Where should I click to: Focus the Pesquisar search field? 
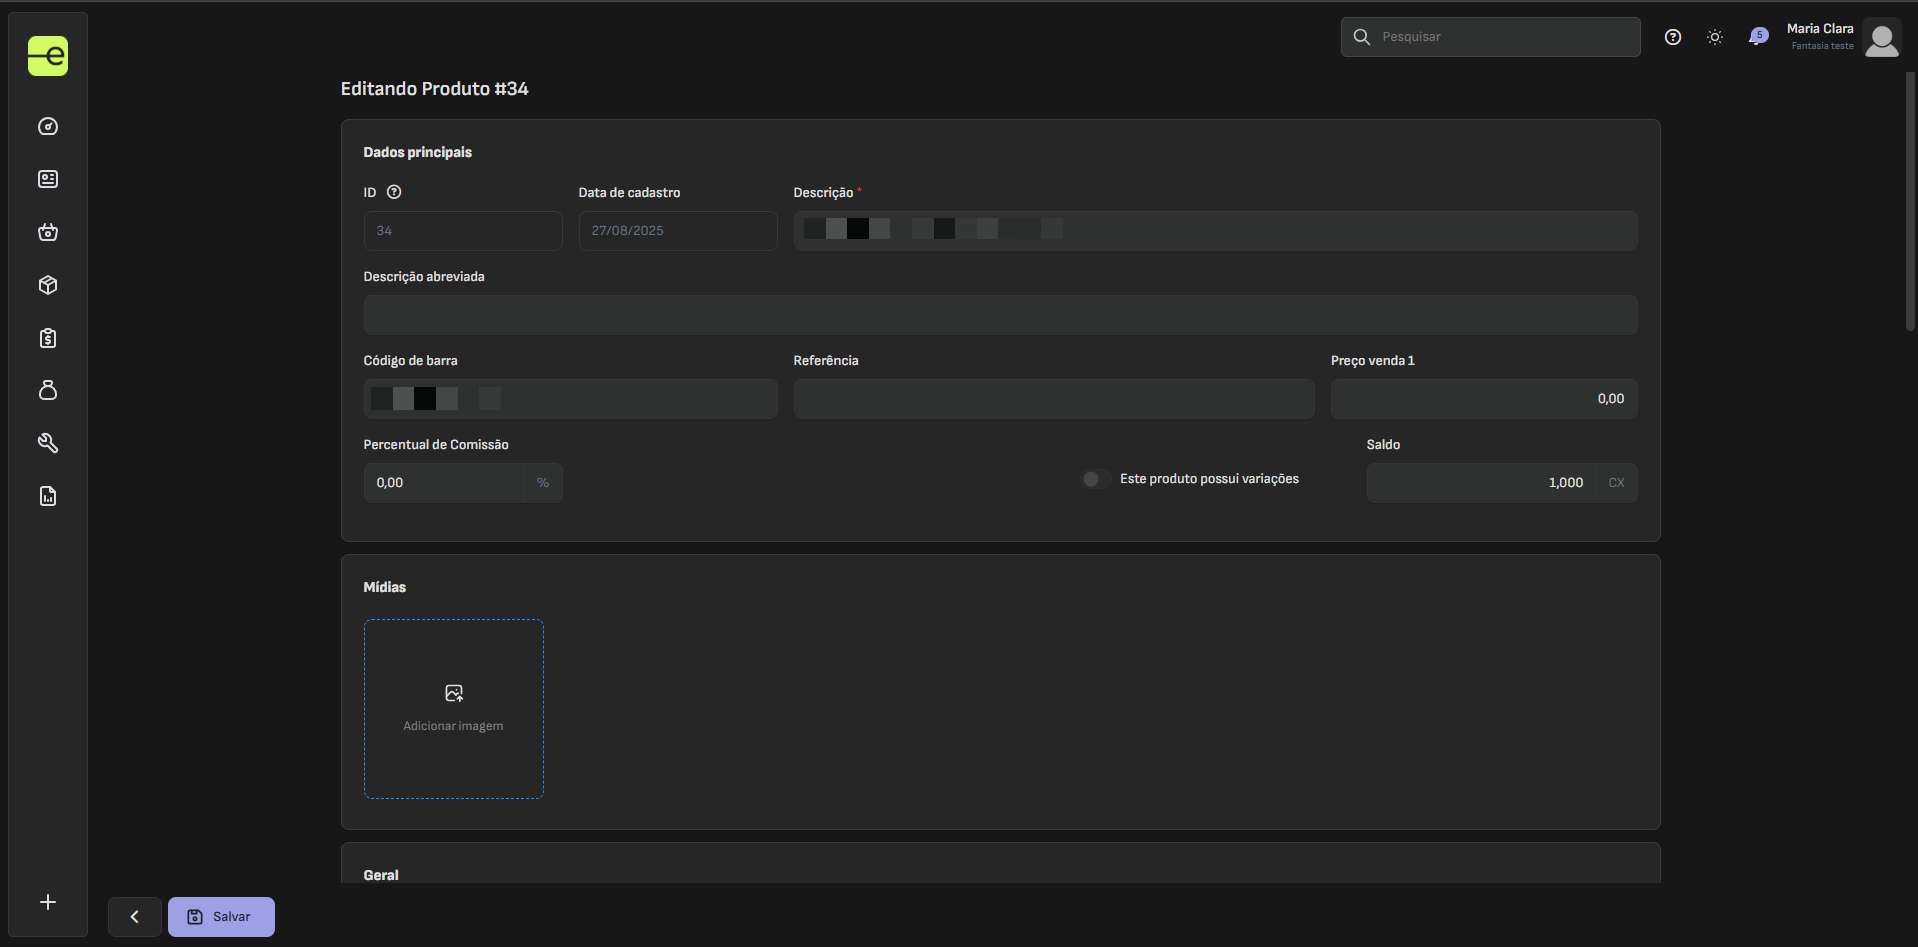(1491, 37)
